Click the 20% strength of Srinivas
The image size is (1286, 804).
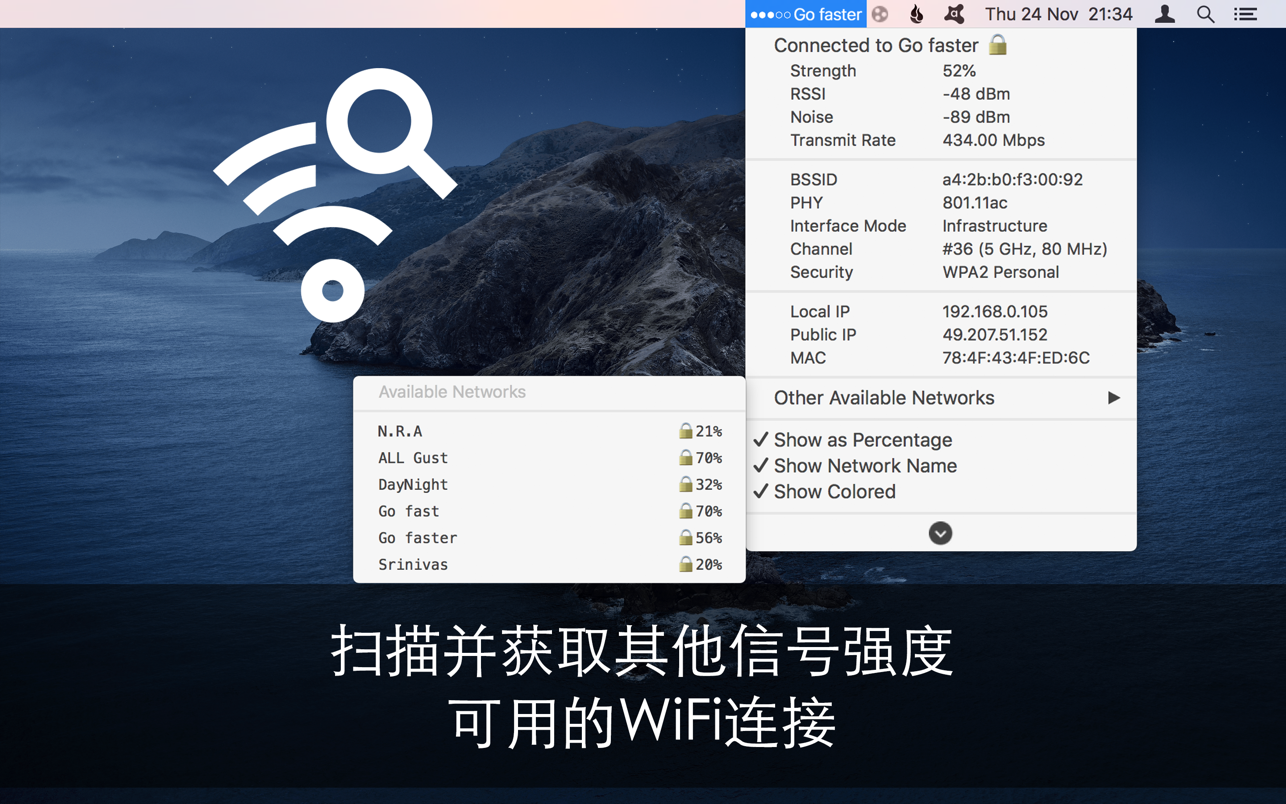pos(709,565)
